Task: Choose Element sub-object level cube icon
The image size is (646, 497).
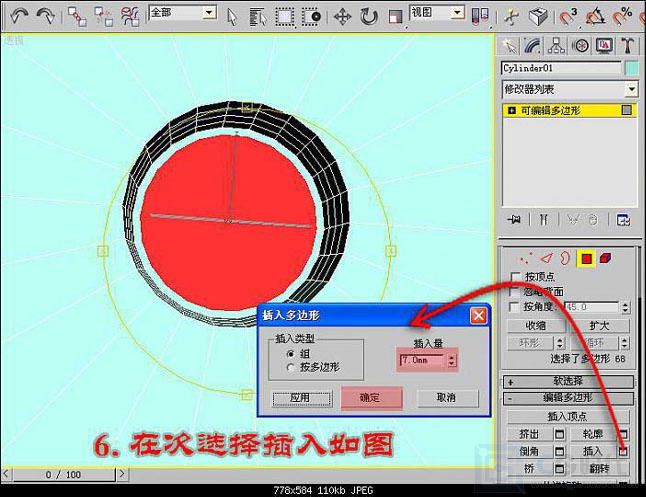Action: (x=605, y=258)
